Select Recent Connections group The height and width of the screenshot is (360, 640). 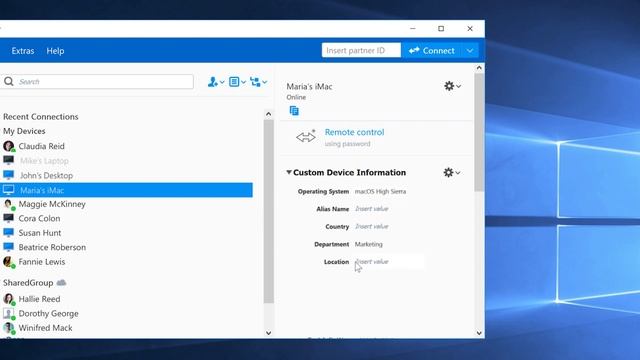point(40,117)
